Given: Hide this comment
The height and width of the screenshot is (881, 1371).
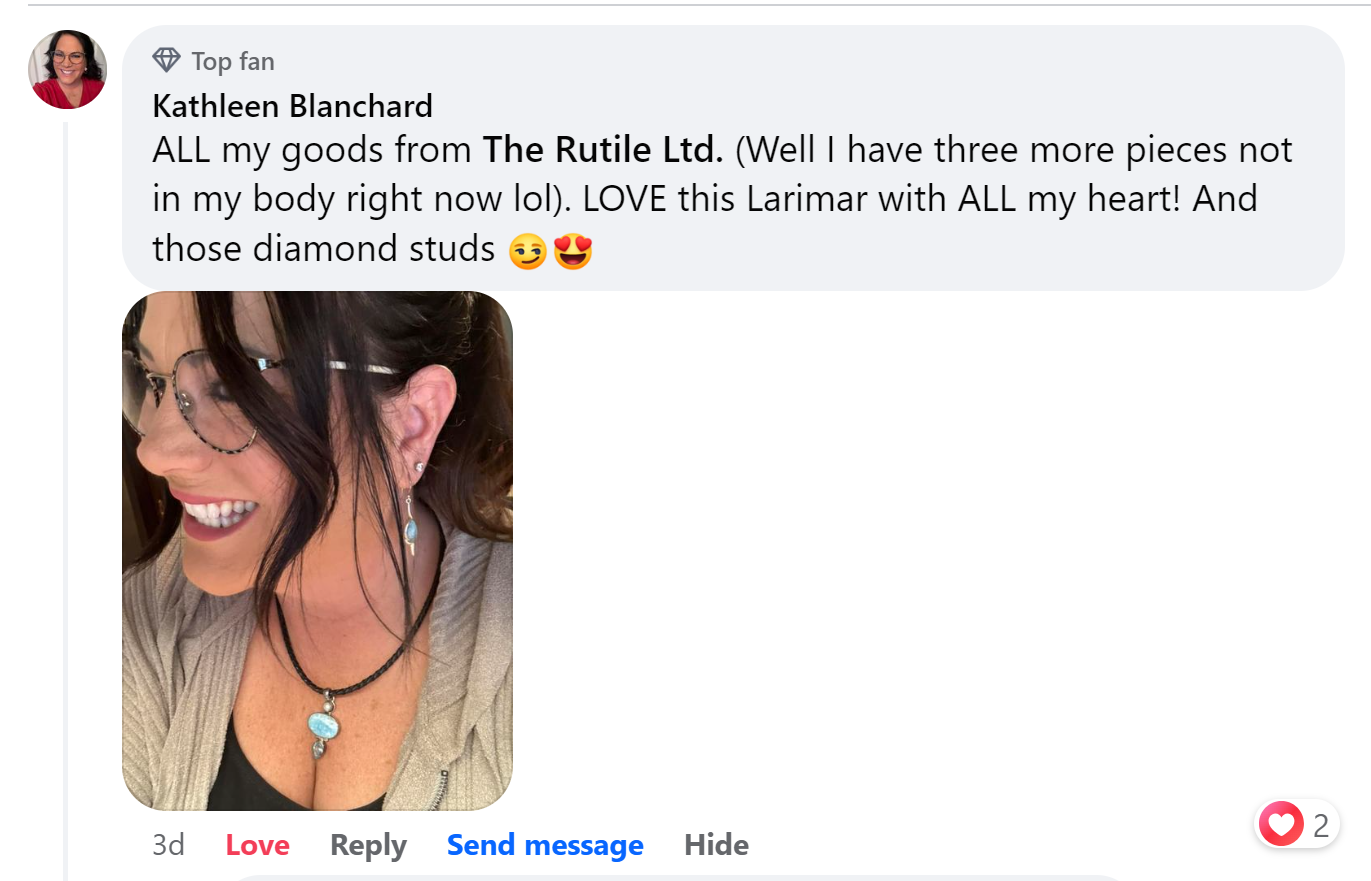Looking at the screenshot, I should (x=716, y=845).
